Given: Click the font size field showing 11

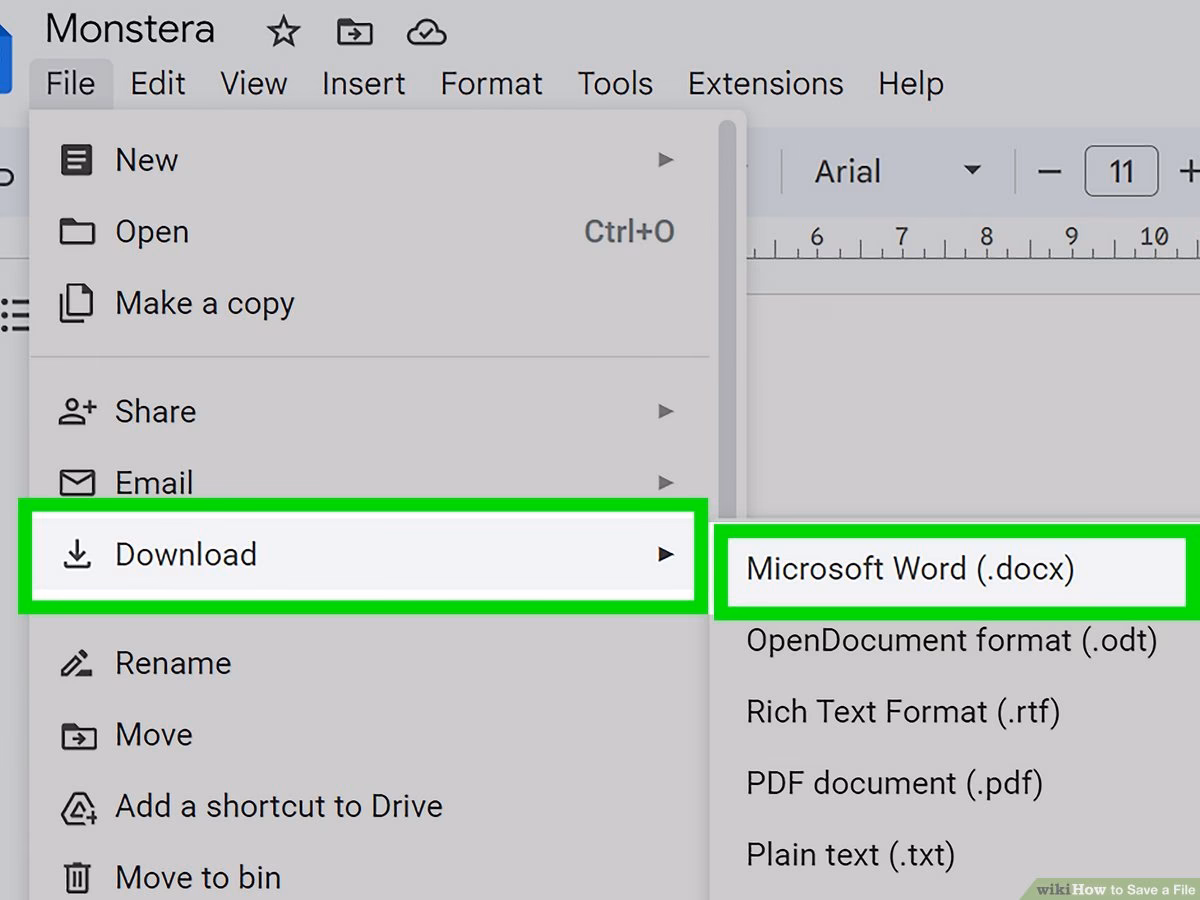Looking at the screenshot, I should 1121,172.
